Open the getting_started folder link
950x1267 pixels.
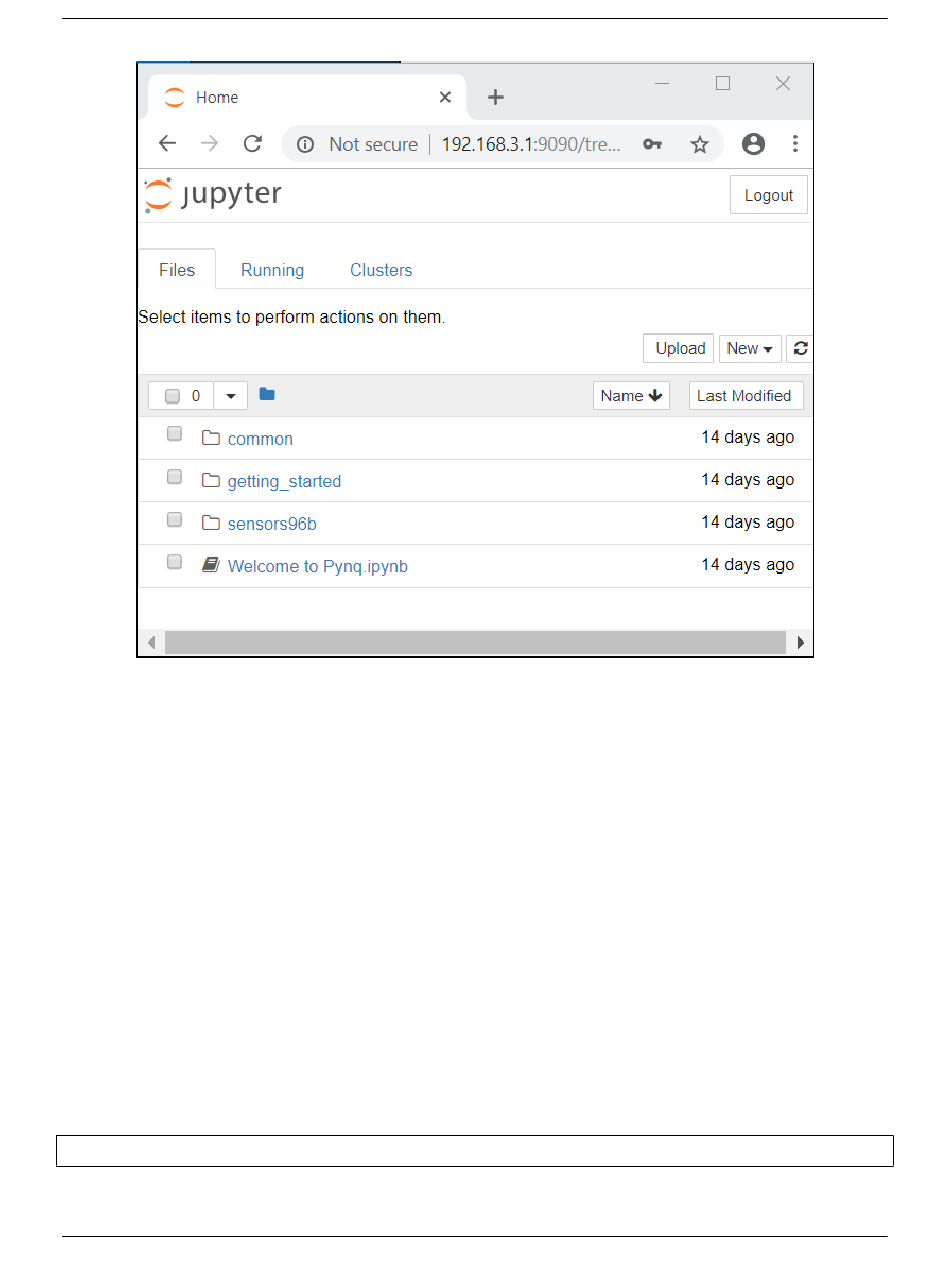[284, 482]
